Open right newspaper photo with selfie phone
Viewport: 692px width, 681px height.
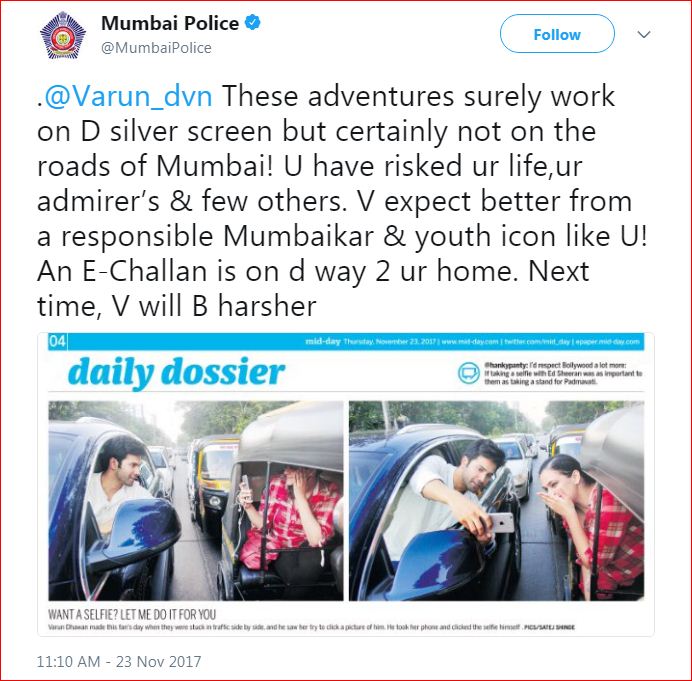[x=496, y=500]
